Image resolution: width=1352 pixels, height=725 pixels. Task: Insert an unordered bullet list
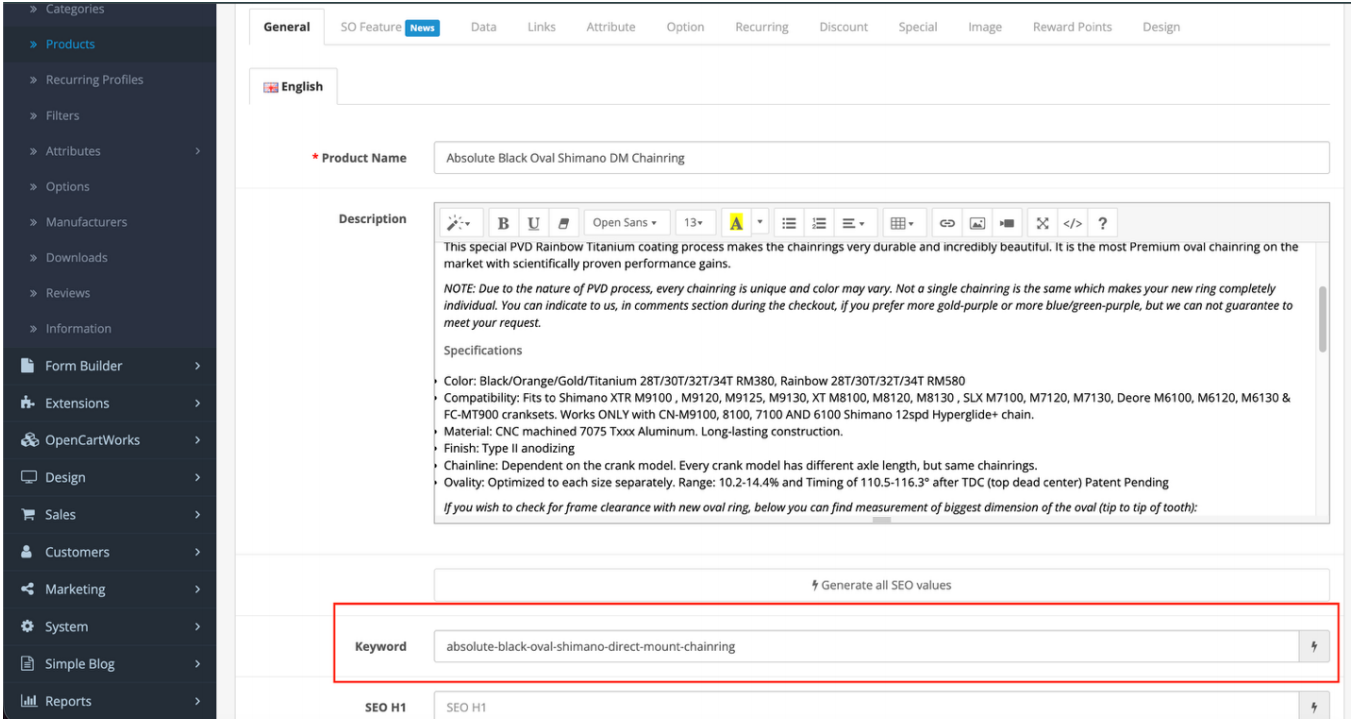pos(788,222)
